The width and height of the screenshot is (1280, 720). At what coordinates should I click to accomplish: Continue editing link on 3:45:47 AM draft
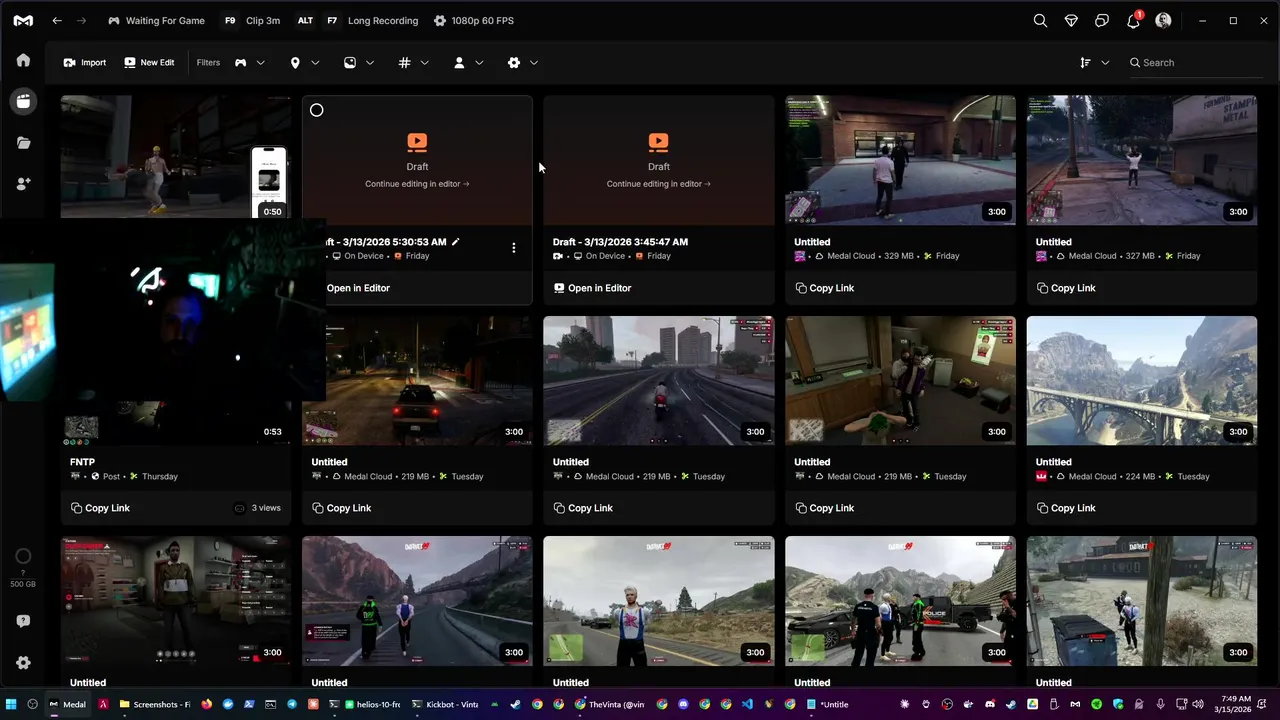tap(658, 184)
